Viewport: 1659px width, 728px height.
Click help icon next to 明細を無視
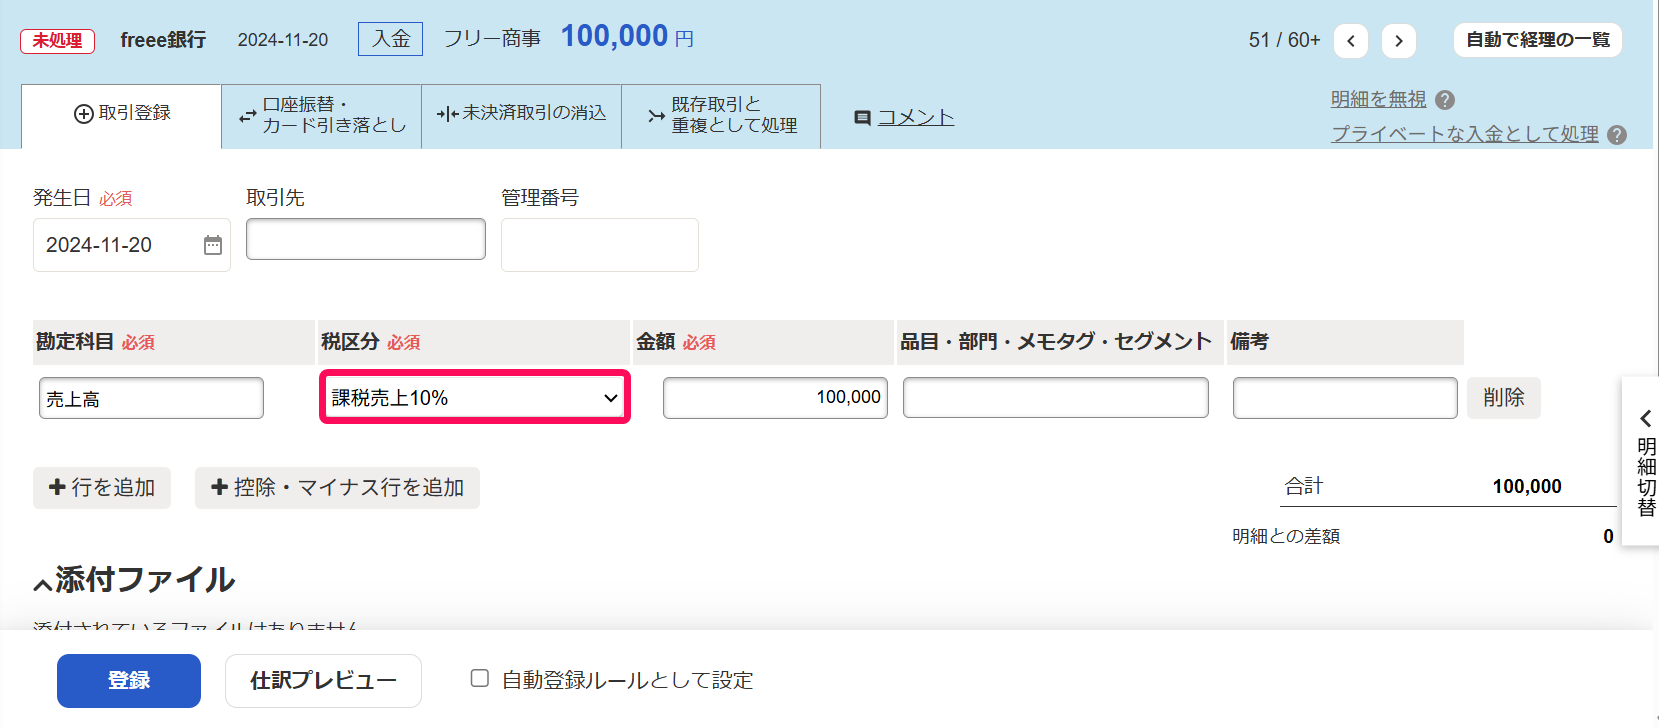[x=1445, y=100]
